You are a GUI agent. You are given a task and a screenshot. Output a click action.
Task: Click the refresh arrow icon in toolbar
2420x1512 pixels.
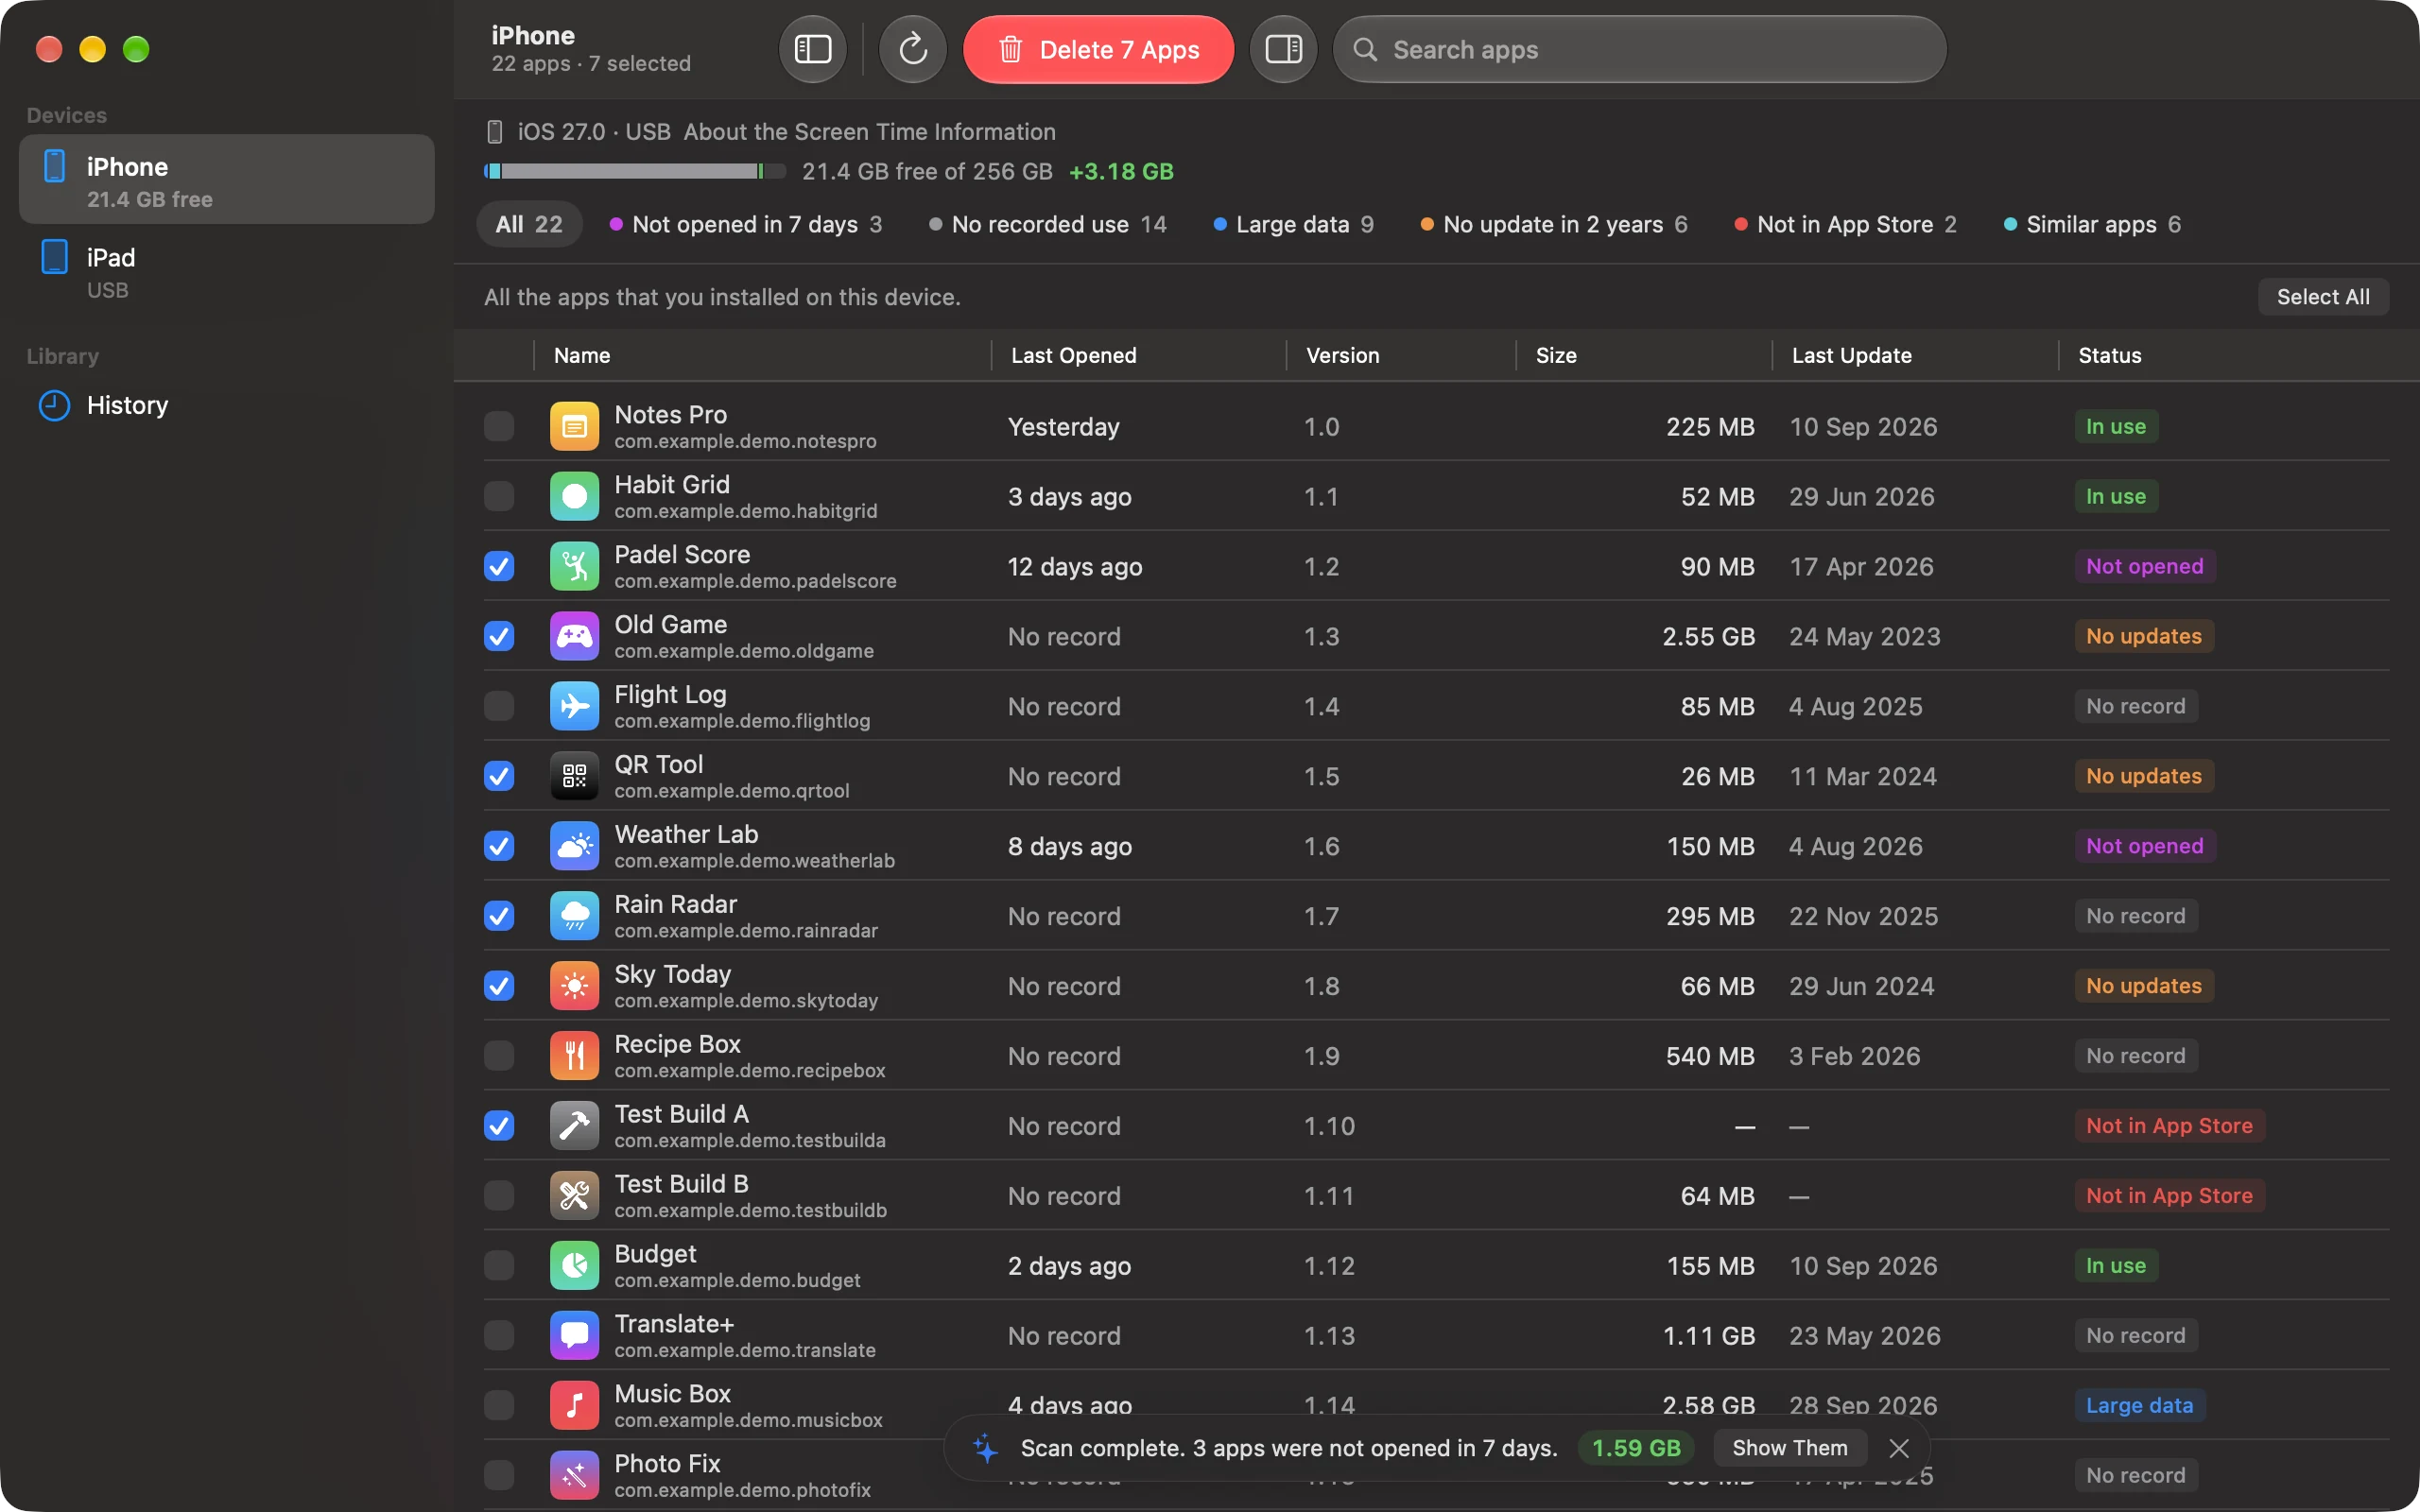912,49
